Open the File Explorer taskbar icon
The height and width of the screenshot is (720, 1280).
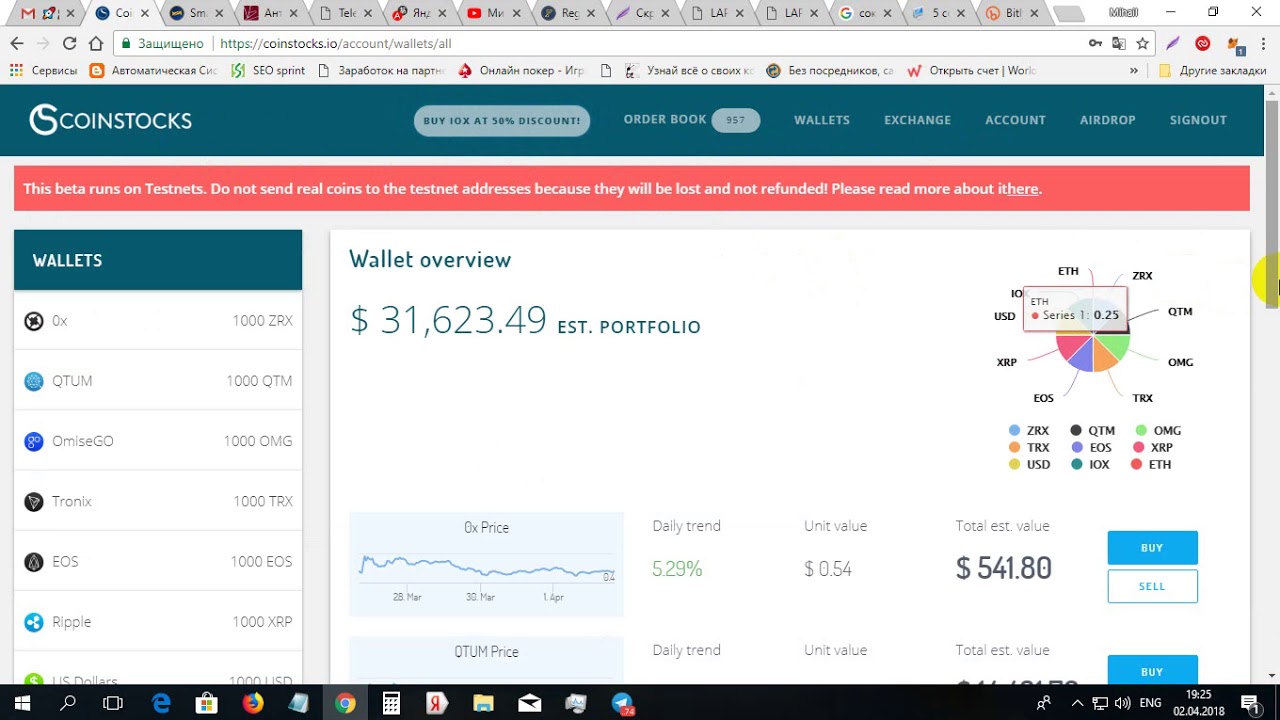pos(483,703)
